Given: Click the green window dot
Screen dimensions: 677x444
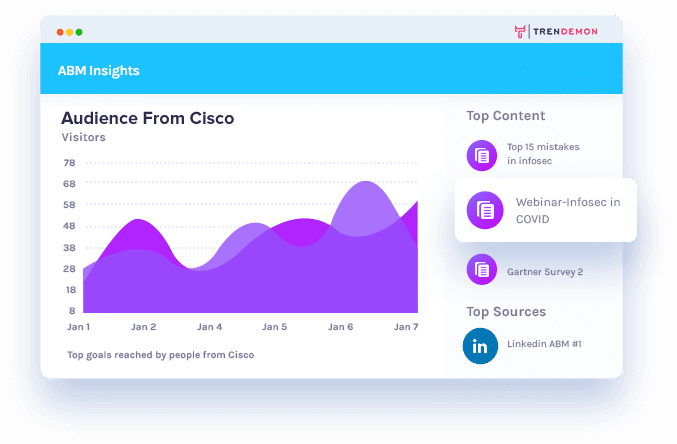Looking at the screenshot, I should (79, 32).
